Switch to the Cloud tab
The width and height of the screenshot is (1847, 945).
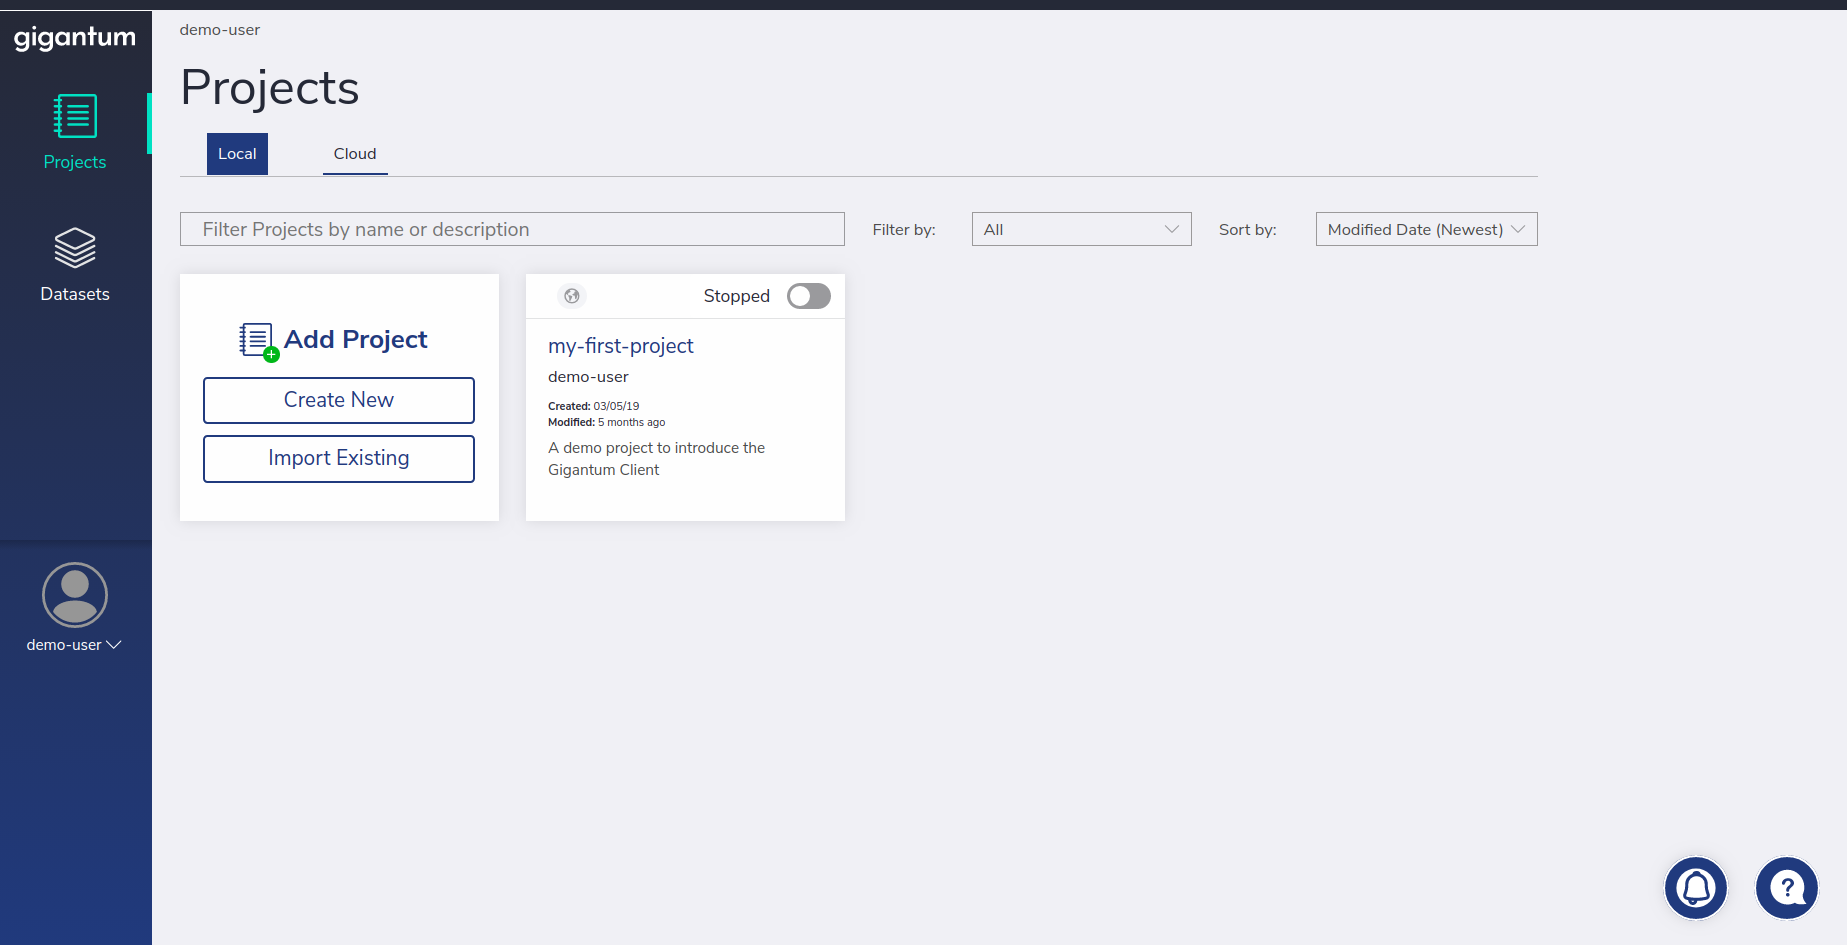coord(355,154)
